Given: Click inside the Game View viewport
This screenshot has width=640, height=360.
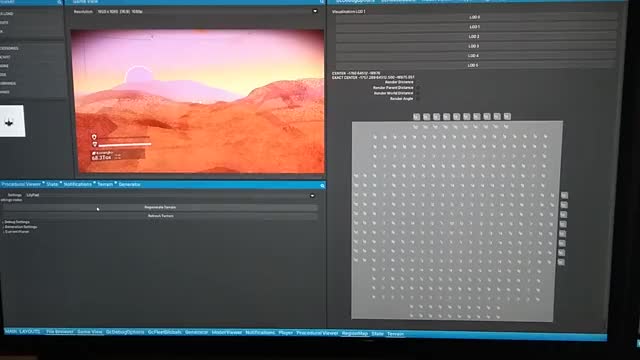Looking at the screenshot, I should click(198, 101).
